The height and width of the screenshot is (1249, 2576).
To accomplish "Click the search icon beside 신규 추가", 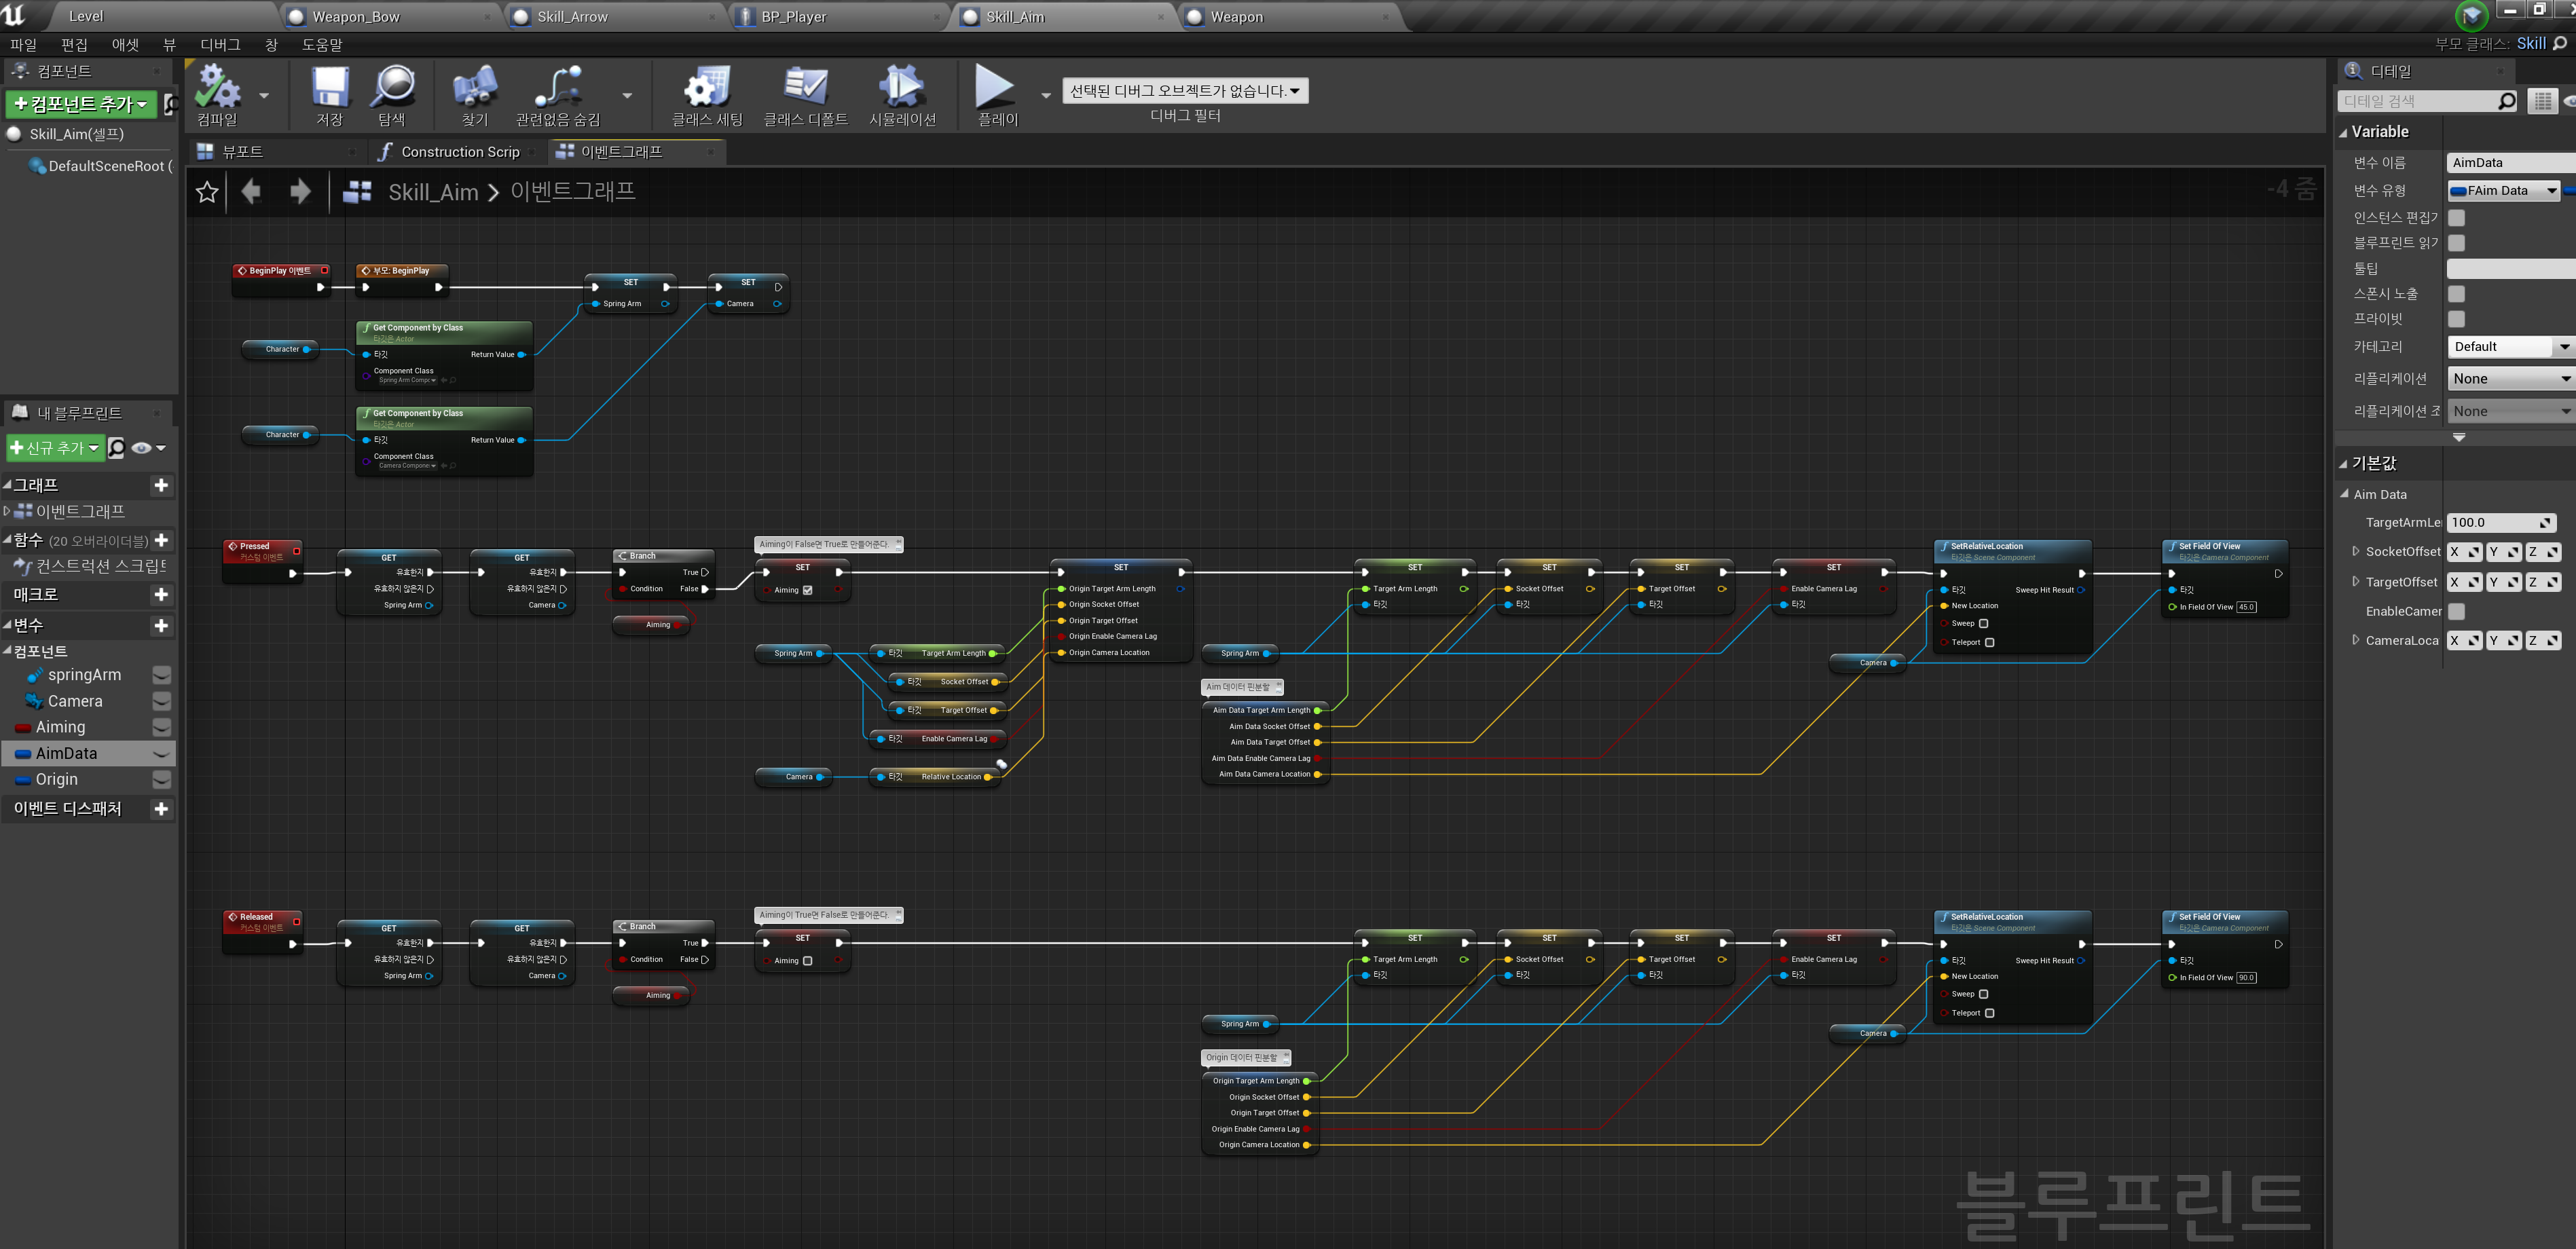I will (116, 448).
